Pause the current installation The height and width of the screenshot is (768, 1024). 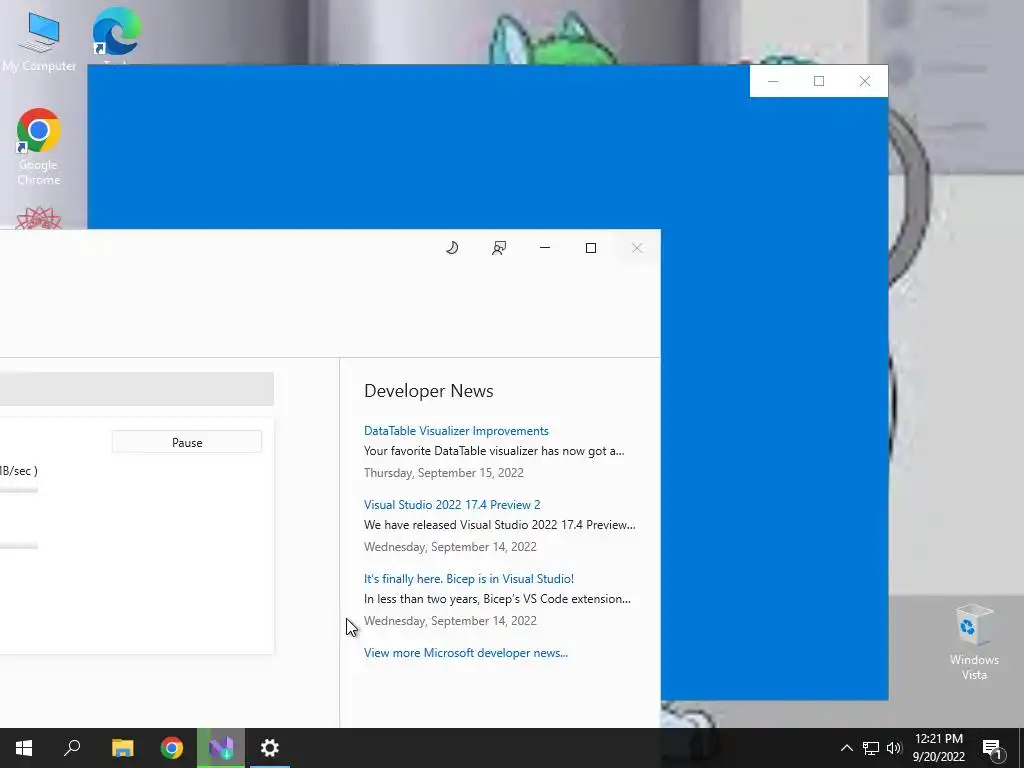pos(187,442)
